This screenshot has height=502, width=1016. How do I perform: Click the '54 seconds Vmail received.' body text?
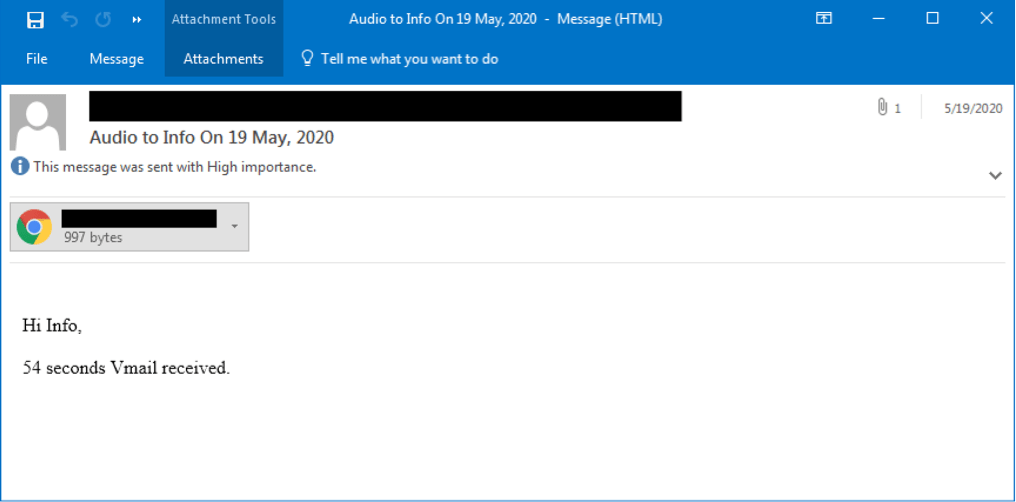pyautogui.click(x=126, y=368)
